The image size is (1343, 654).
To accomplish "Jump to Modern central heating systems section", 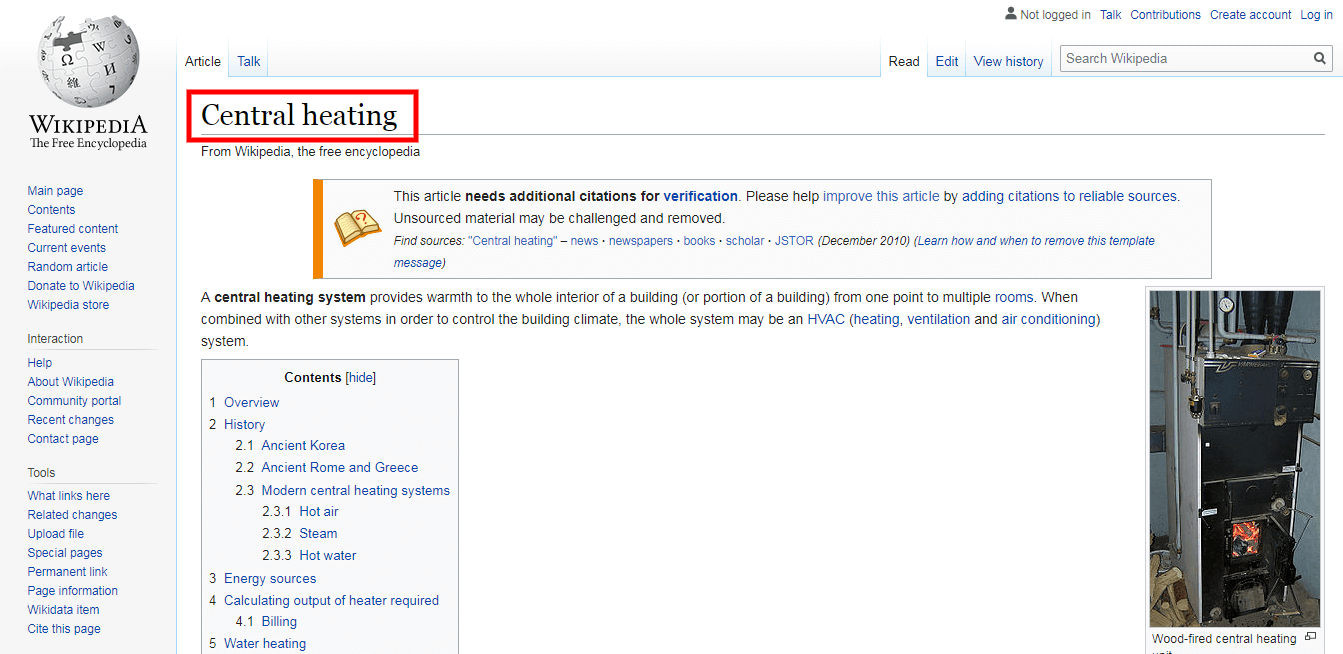I will tap(355, 490).
